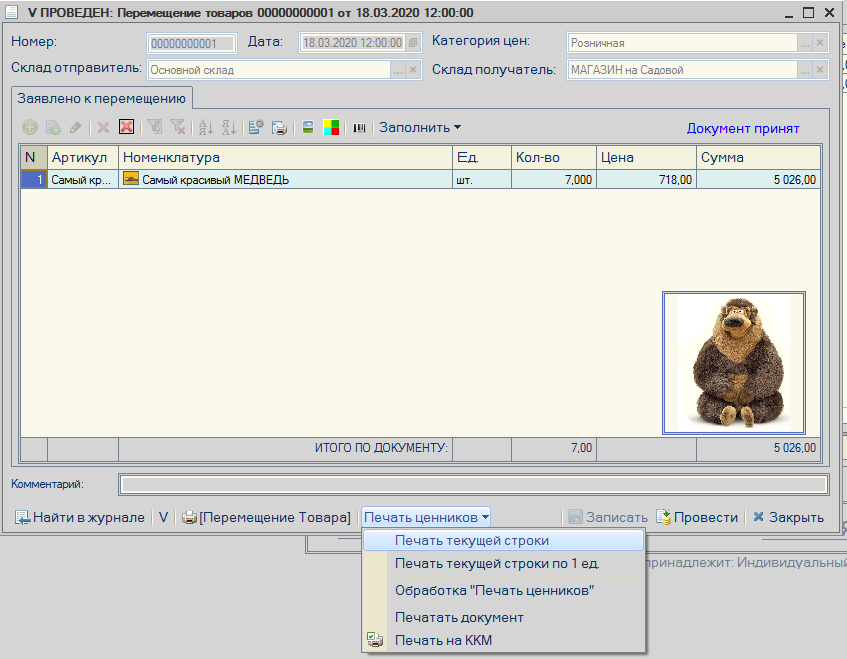The width and height of the screenshot is (847, 659).
Task: Click the Дата input field
Action: (352, 43)
